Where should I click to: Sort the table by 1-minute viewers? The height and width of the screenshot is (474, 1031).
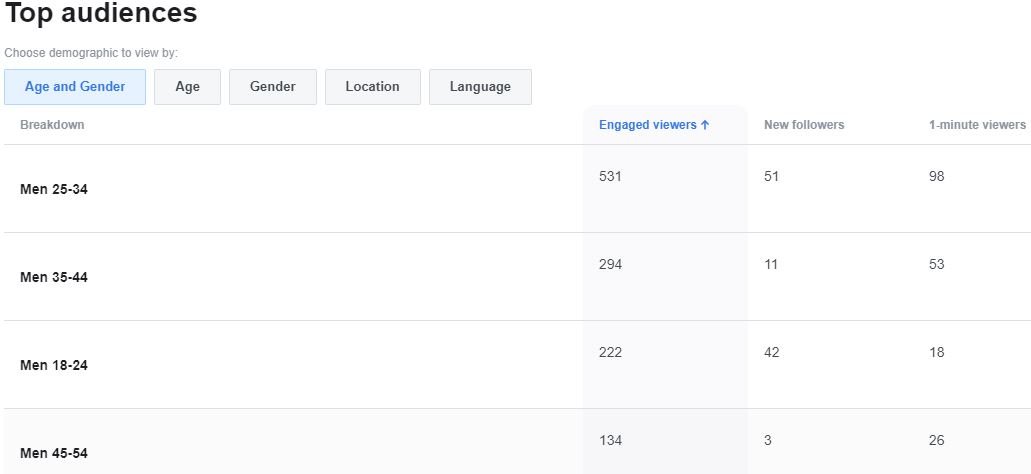click(977, 125)
